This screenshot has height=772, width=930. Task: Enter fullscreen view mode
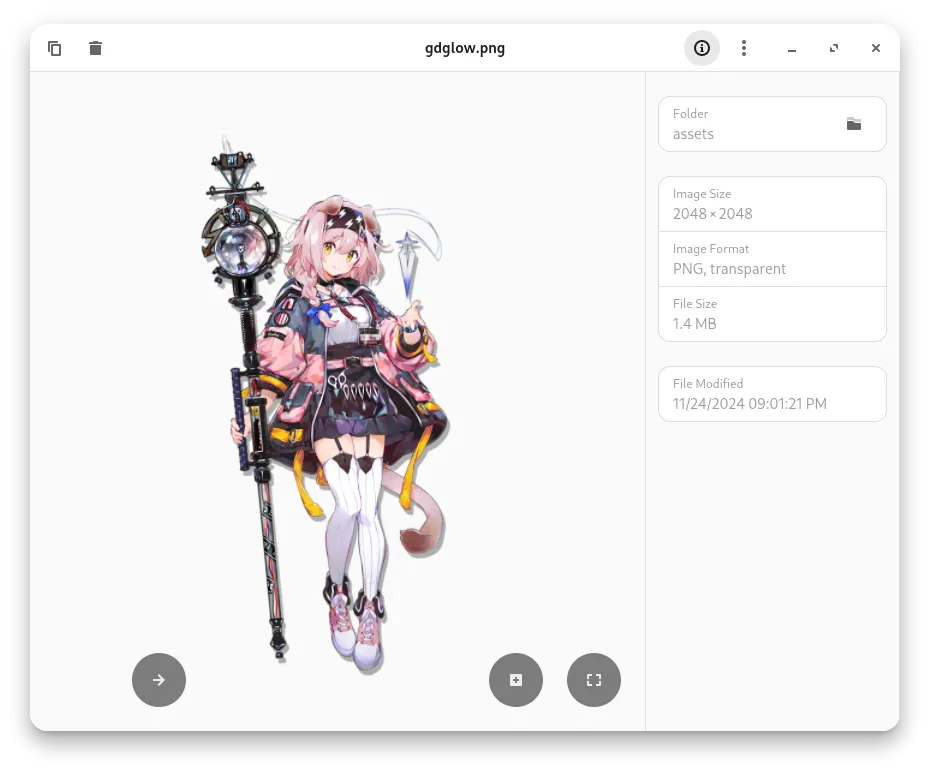tap(594, 680)
